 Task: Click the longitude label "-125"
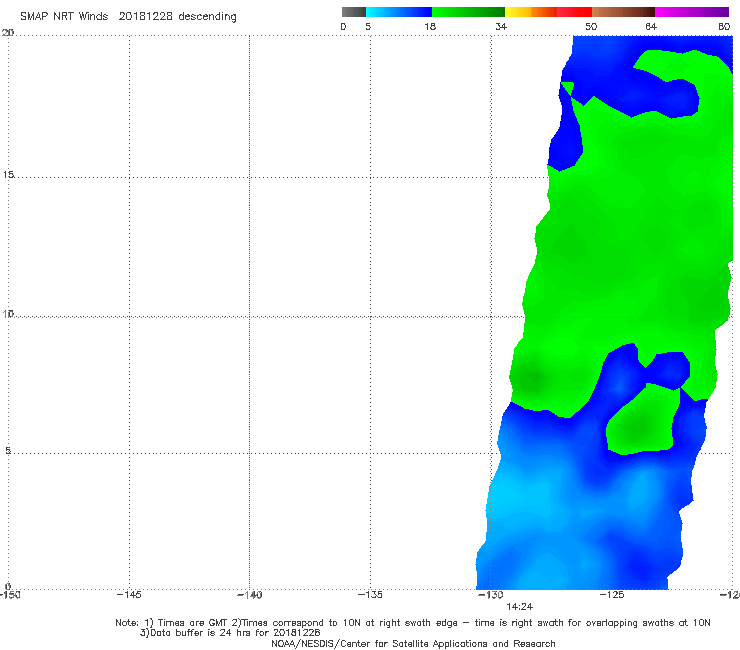[x=612, y=595]
